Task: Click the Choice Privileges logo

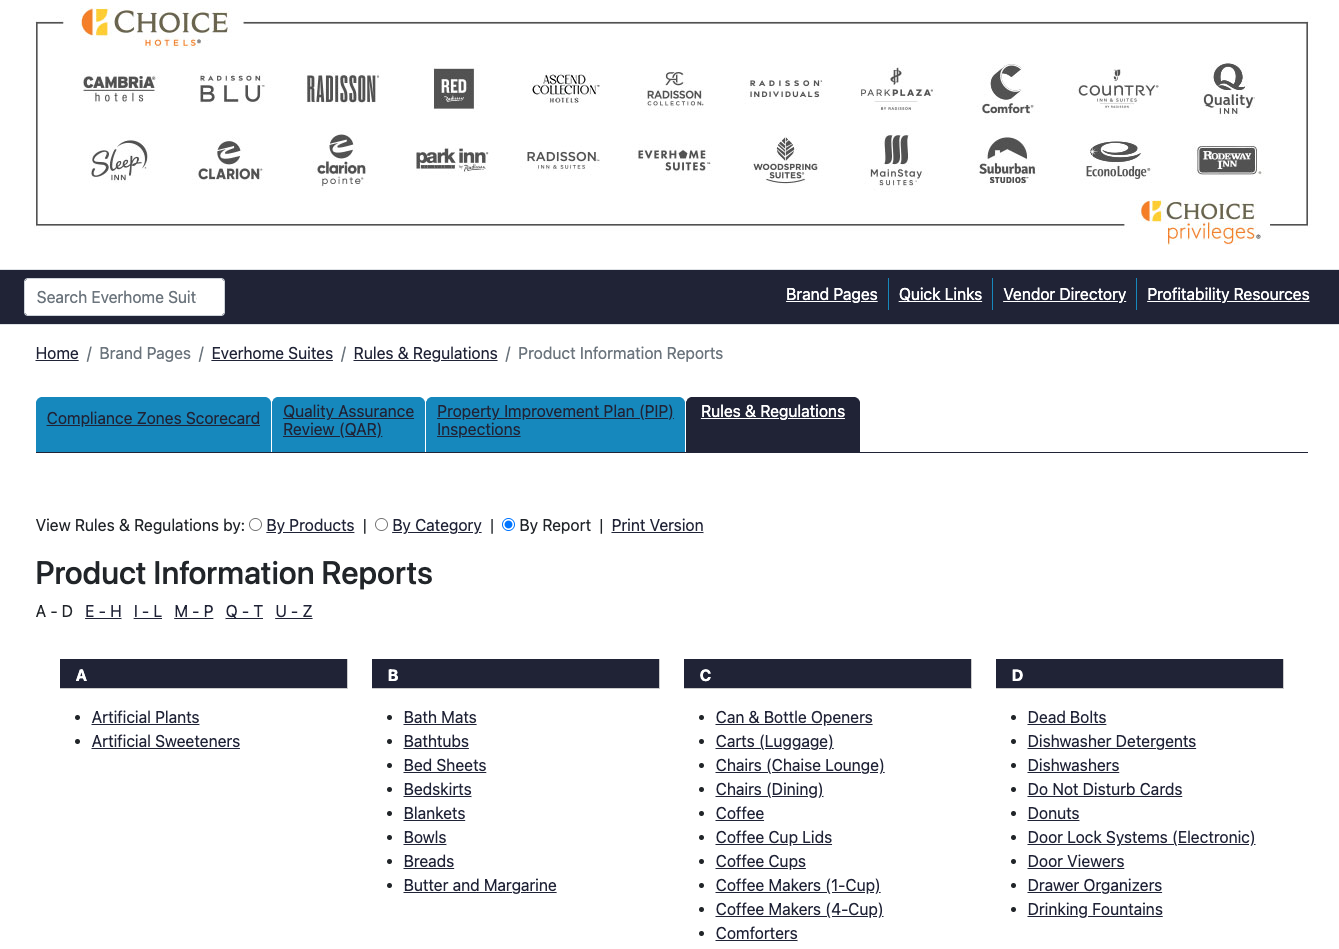Action: point(1201,221)
